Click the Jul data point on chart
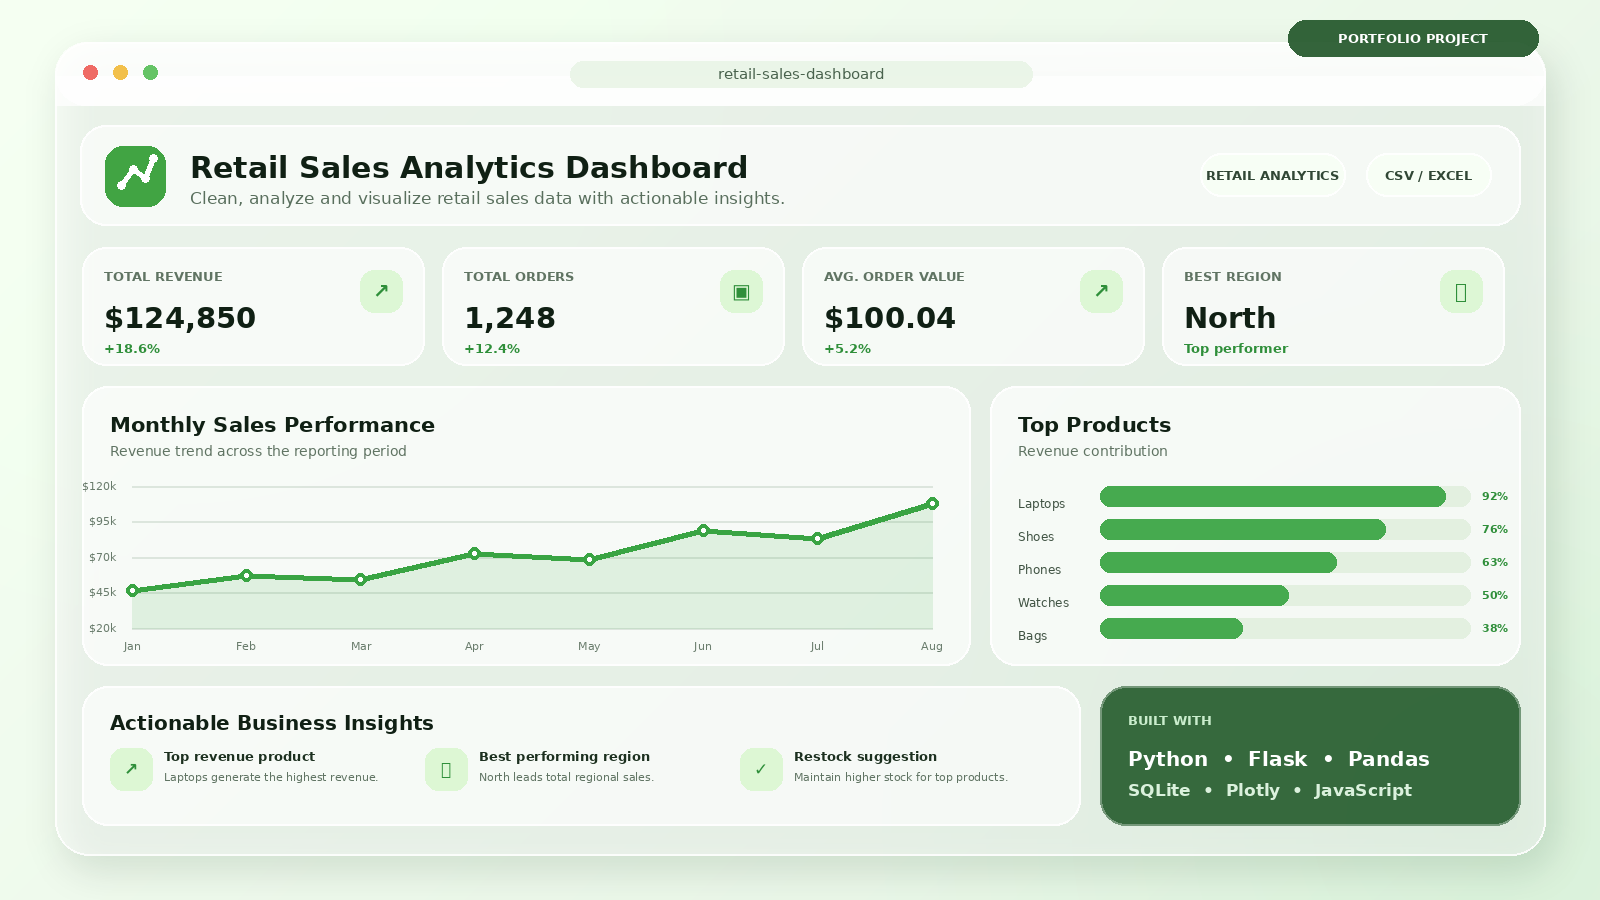Screen dimensions: 1600x900 (817, 539)
